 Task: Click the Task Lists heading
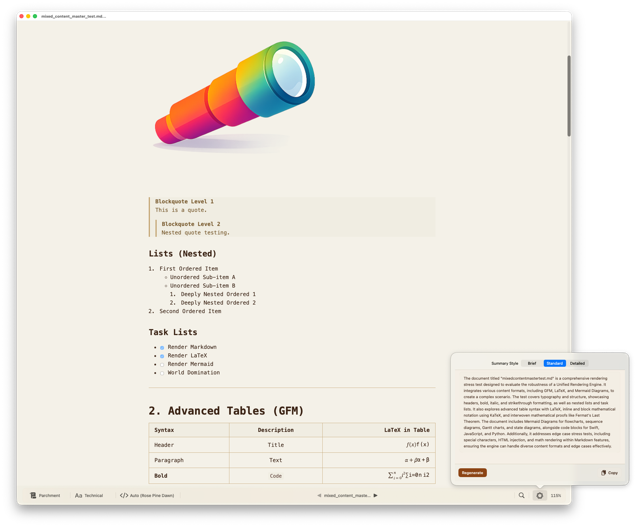pos(173,332)
